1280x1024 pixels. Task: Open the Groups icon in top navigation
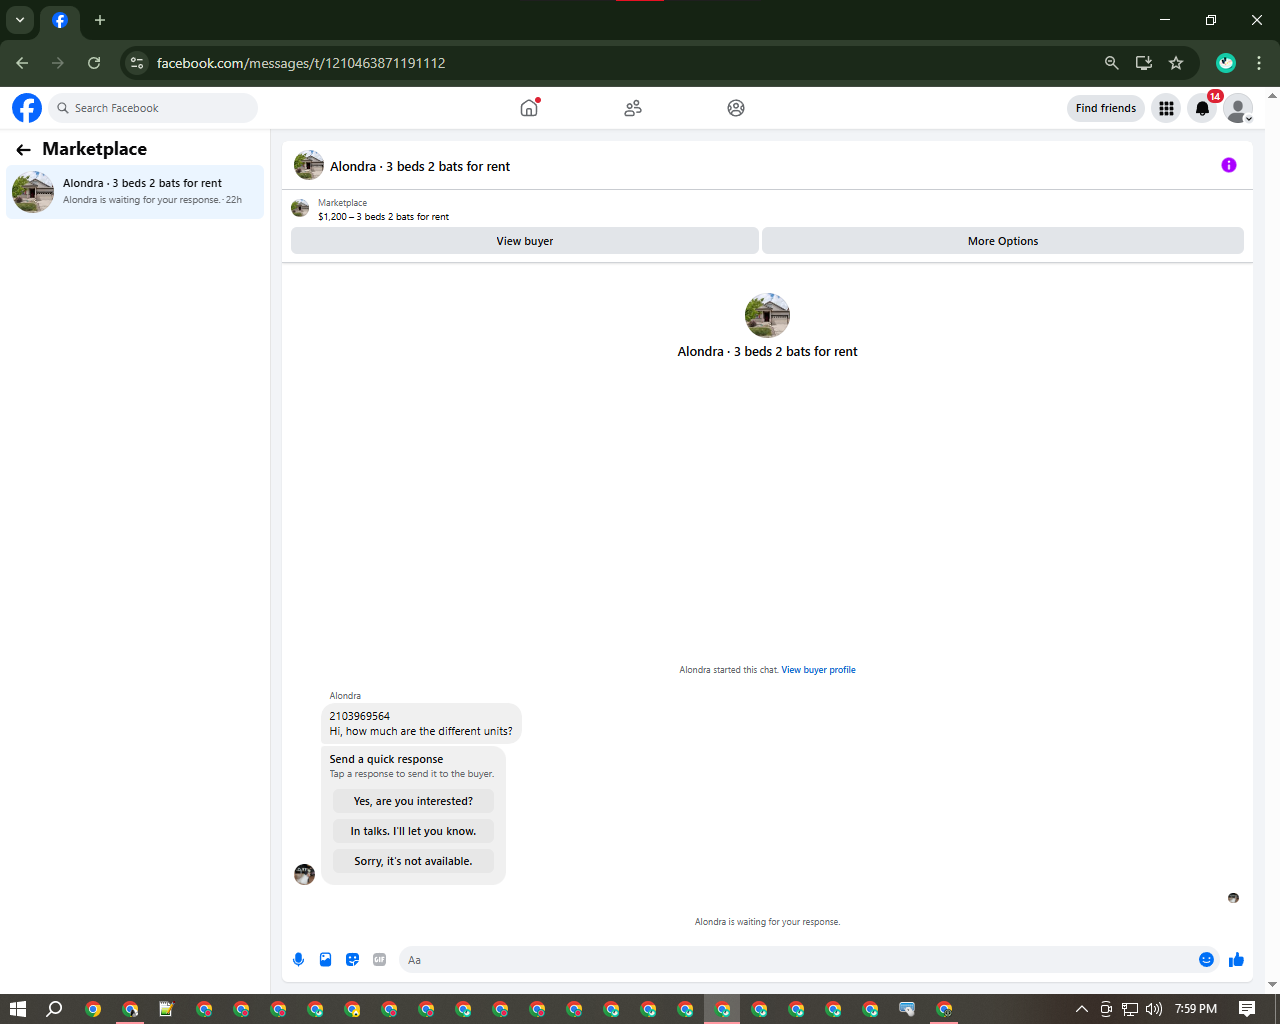coord(736,108)
